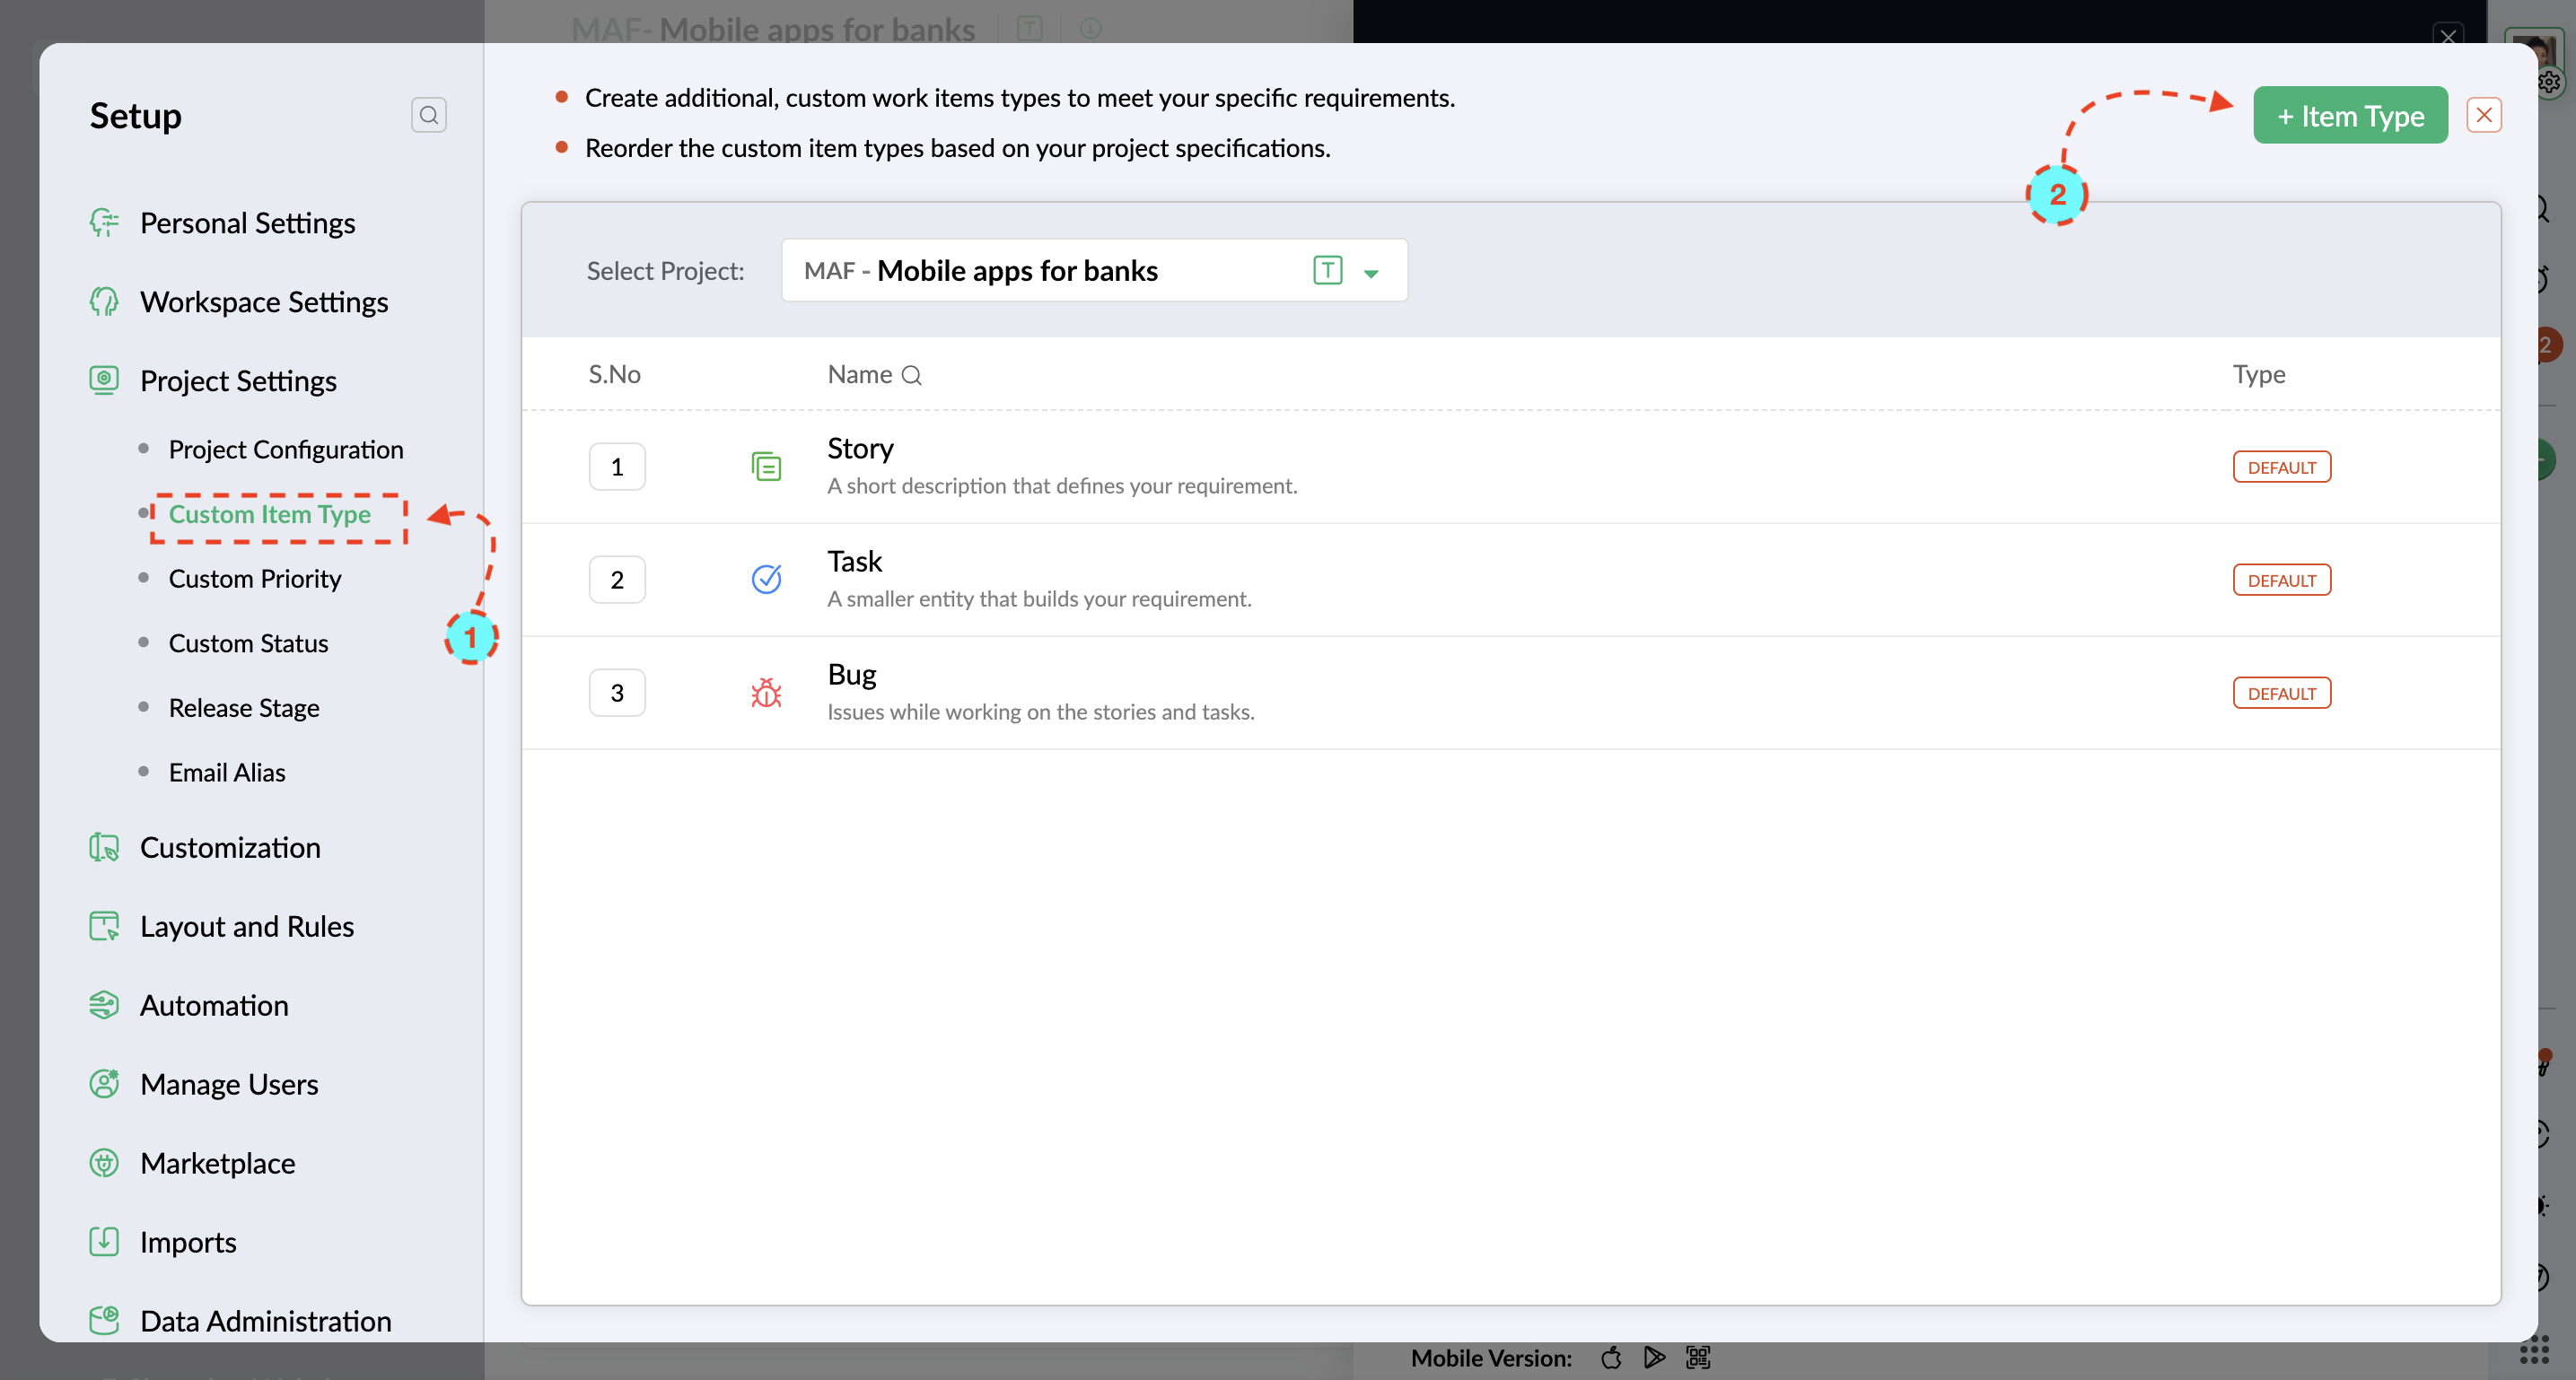Image resolution: width=2576 pixels, height=1380 pixels.
Task: Click the Bug item type icon
Action: [766, 693]
